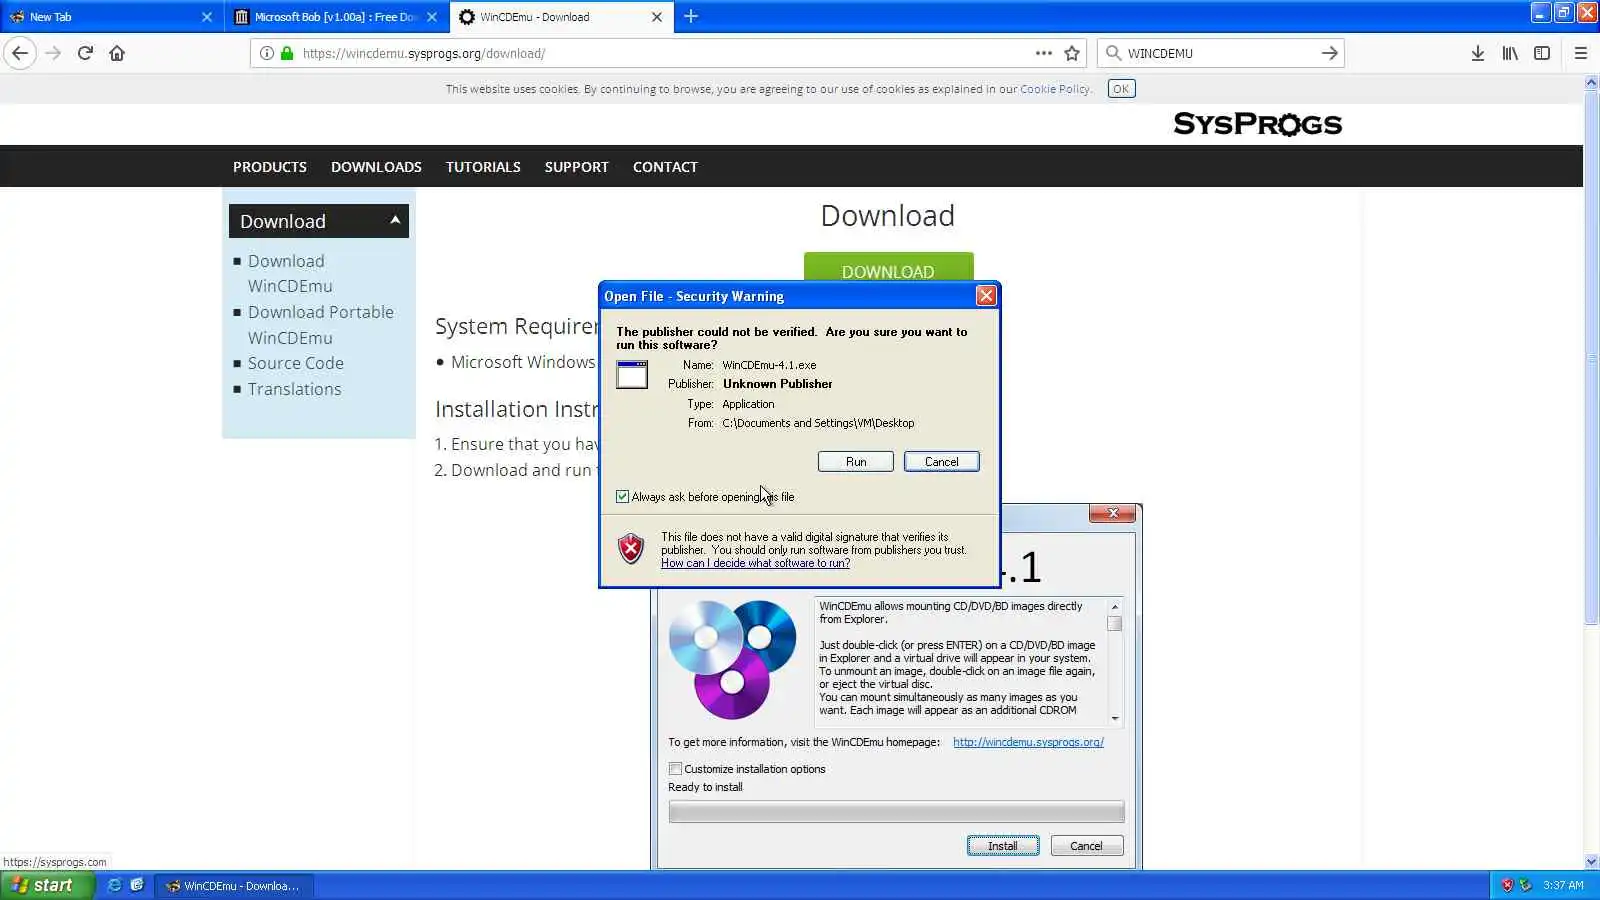Open the Source Code sidebar link

[296, 363]
